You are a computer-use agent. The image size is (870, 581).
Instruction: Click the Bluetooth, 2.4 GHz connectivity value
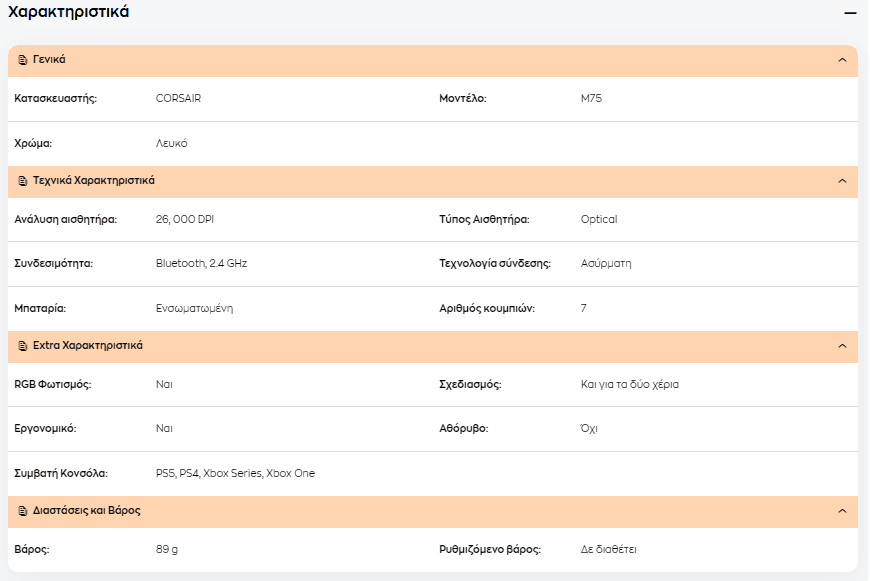[201, 263]
